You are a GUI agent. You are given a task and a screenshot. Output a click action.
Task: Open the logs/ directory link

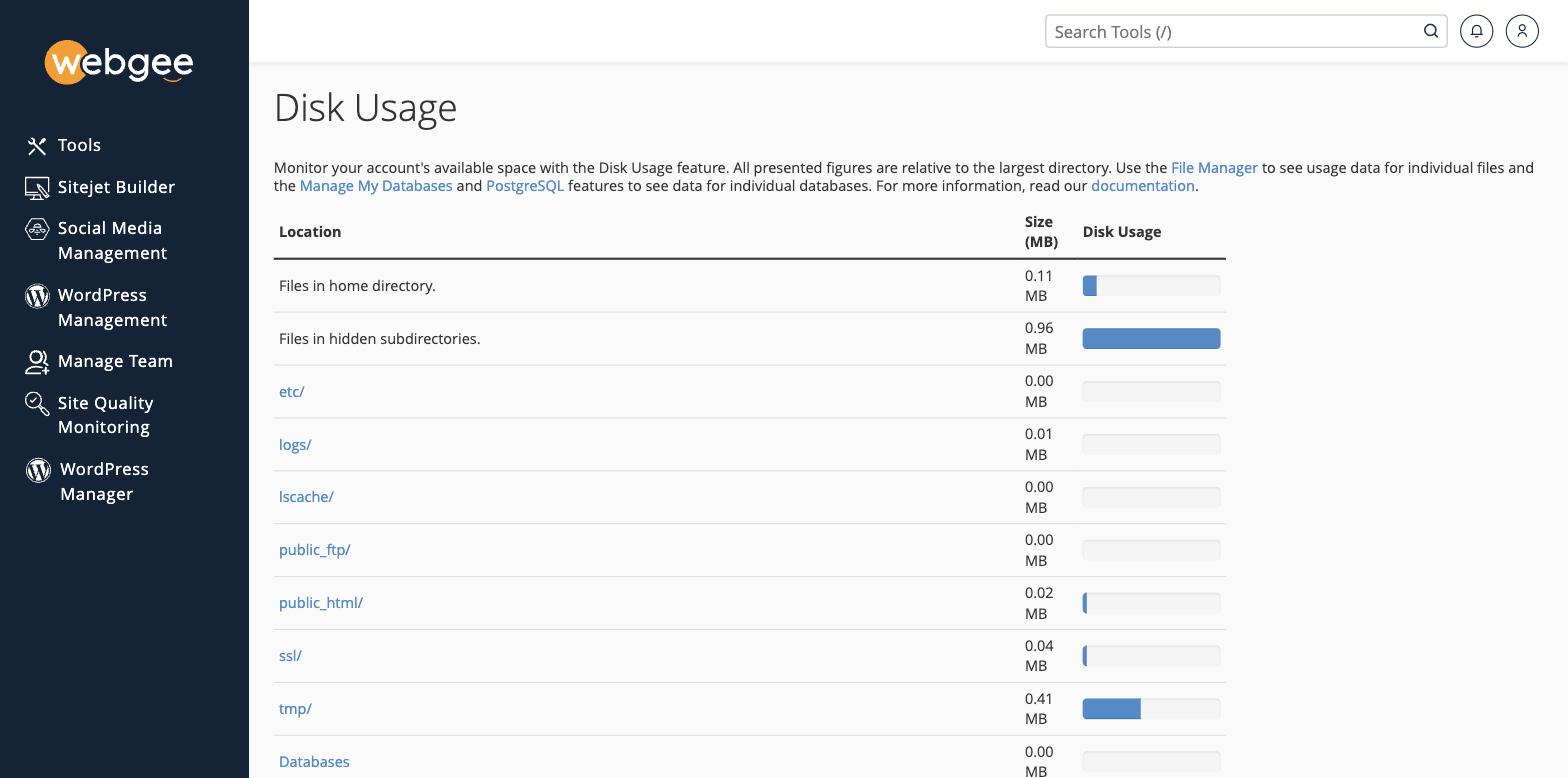click(295, 445)
